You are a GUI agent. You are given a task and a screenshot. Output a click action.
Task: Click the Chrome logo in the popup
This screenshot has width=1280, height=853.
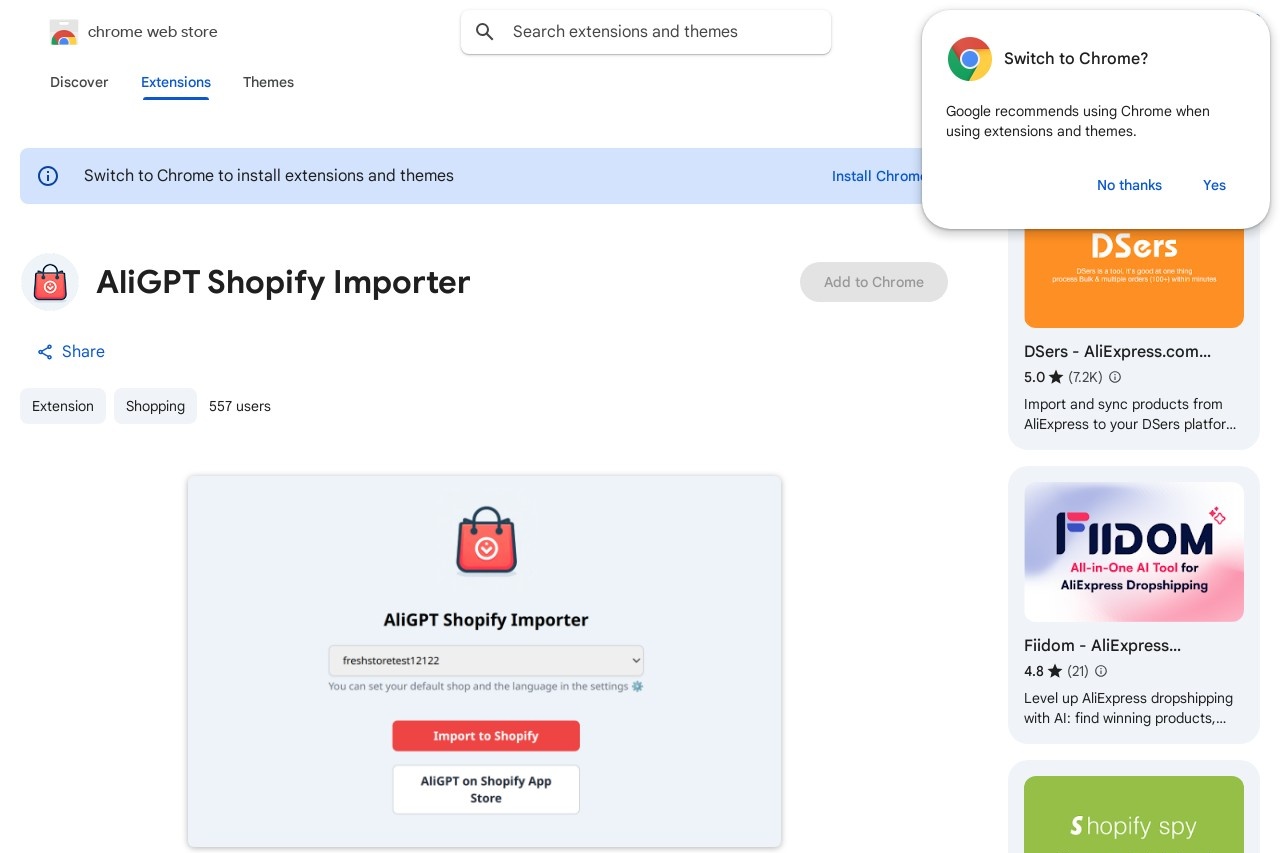coord(970,59)
